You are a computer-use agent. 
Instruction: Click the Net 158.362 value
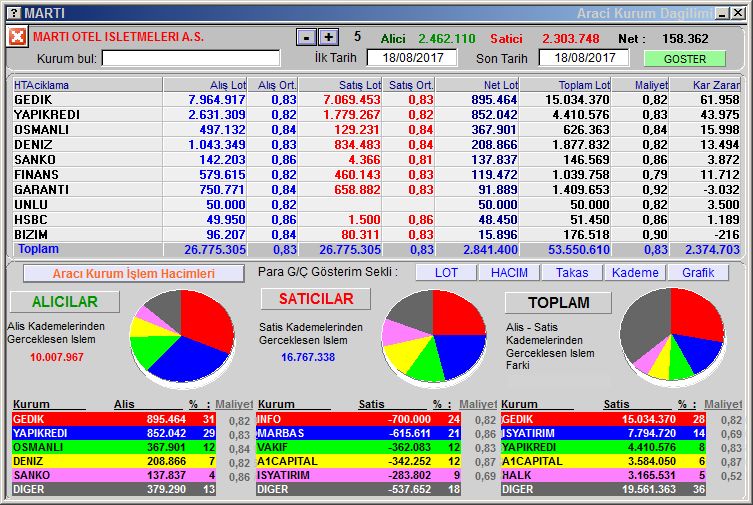click(685, 38)
